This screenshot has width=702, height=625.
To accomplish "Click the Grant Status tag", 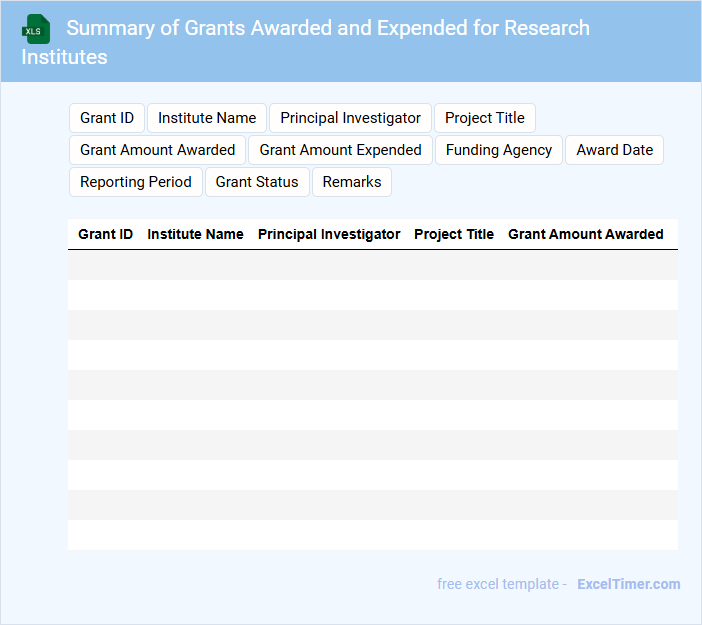I will [257, 182].
